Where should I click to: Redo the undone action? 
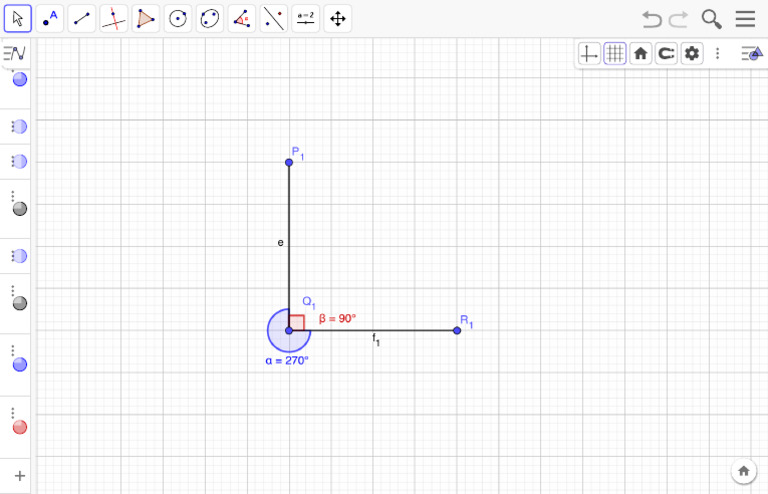(679, 19)
